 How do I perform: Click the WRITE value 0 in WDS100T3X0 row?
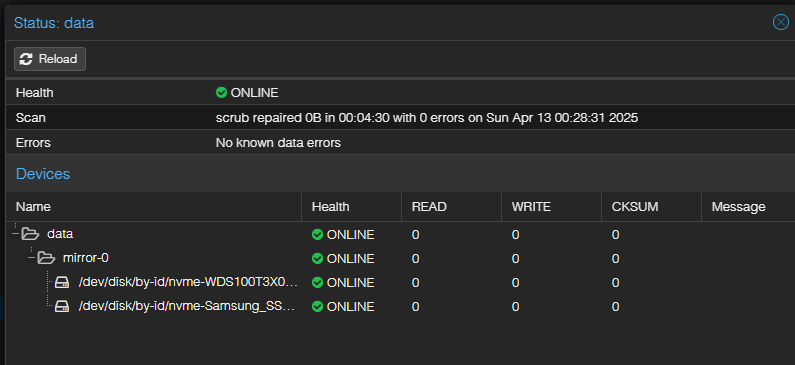515,283
